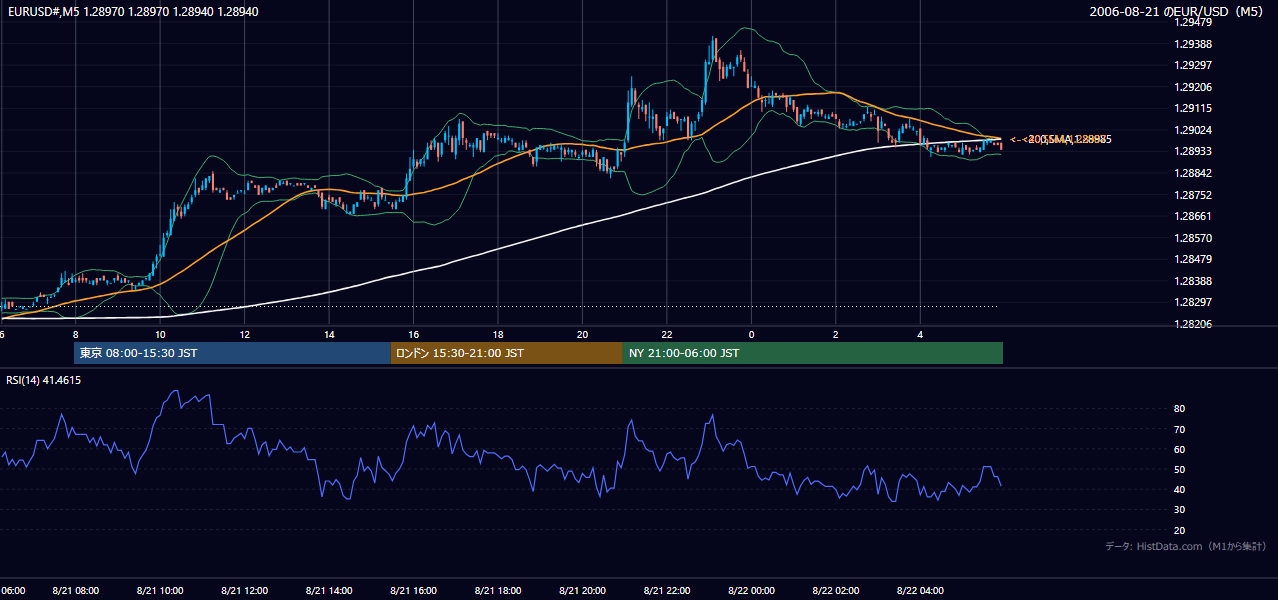
Task: Click price axis label 1.29388
Action: pyautogui.click(x=1193, y=44)
